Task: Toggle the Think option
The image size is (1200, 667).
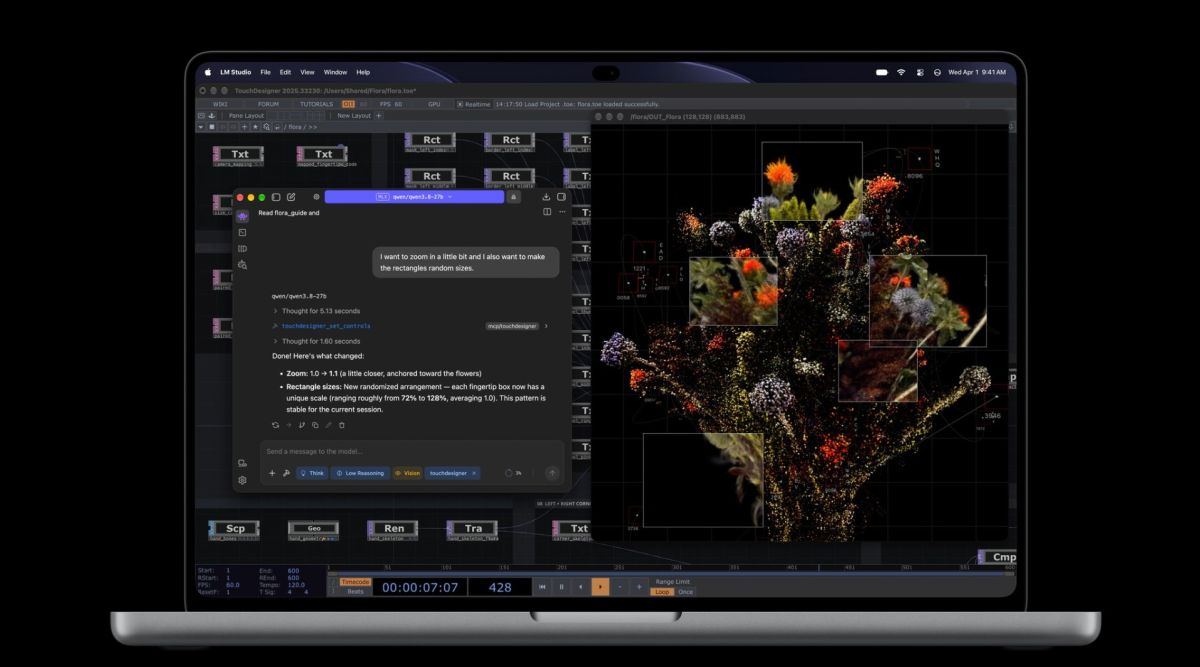Action: [x=311, y=473]
